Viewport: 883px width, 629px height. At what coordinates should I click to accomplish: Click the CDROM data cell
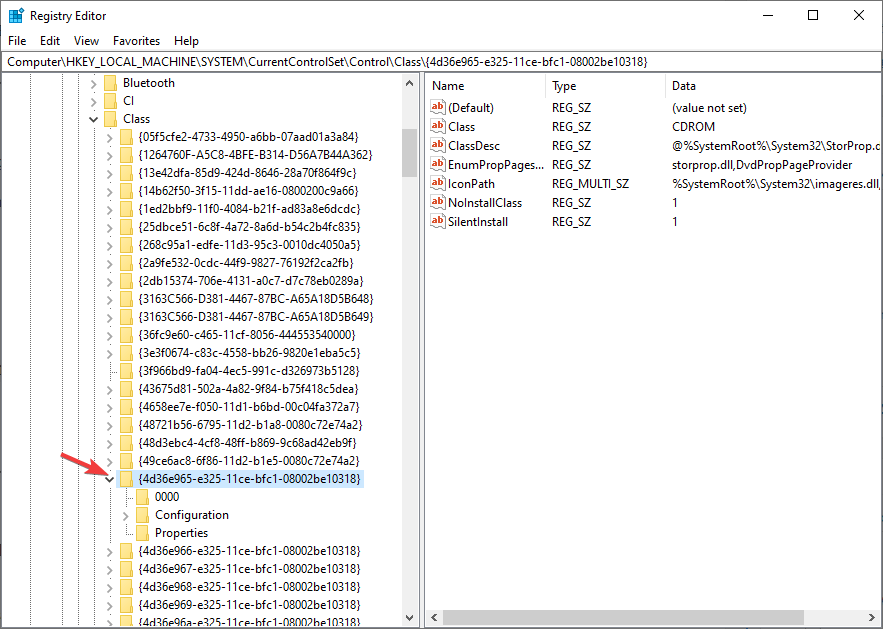click(x=693, y=127)
